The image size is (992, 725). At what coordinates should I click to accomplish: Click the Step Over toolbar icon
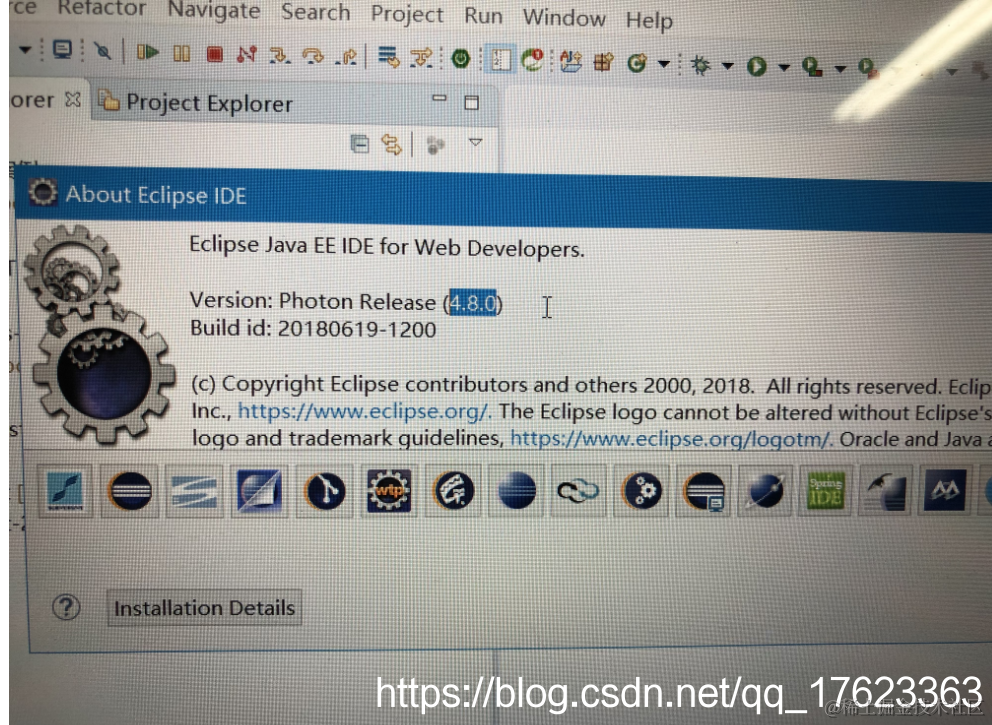tap(313, 56)
